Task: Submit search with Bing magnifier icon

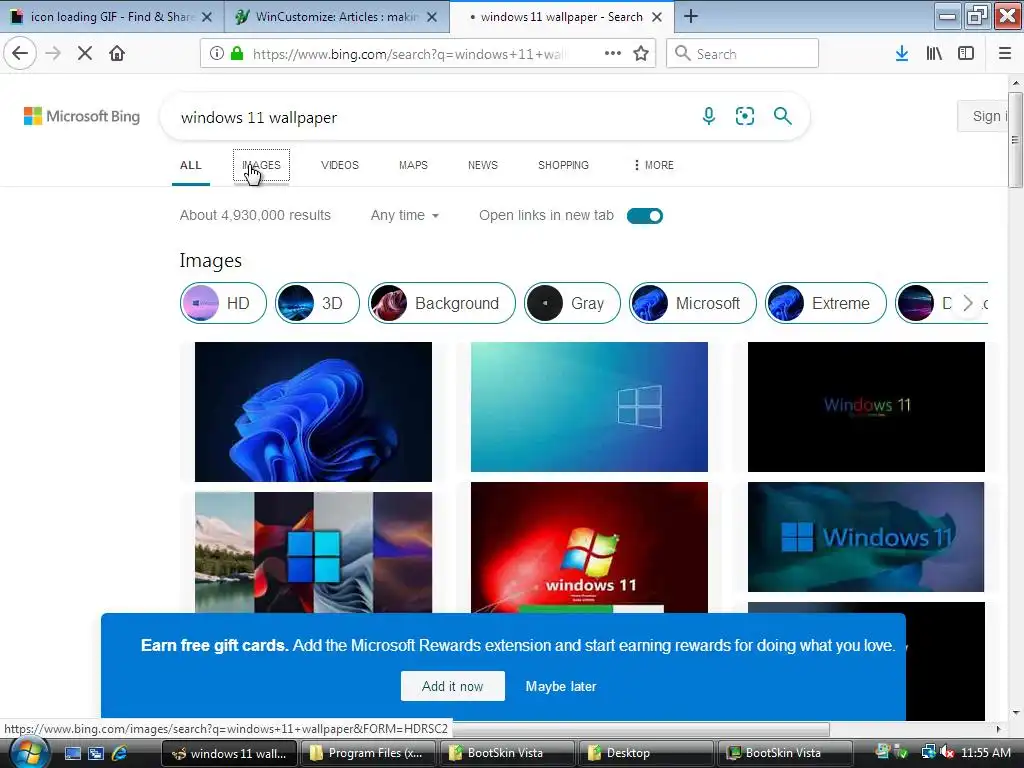Action: coord(782,116)
